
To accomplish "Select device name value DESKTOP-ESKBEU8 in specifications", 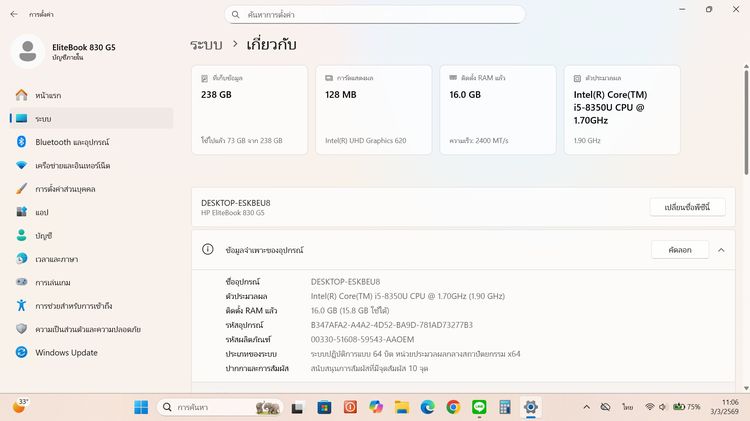I will coord(345,282).
